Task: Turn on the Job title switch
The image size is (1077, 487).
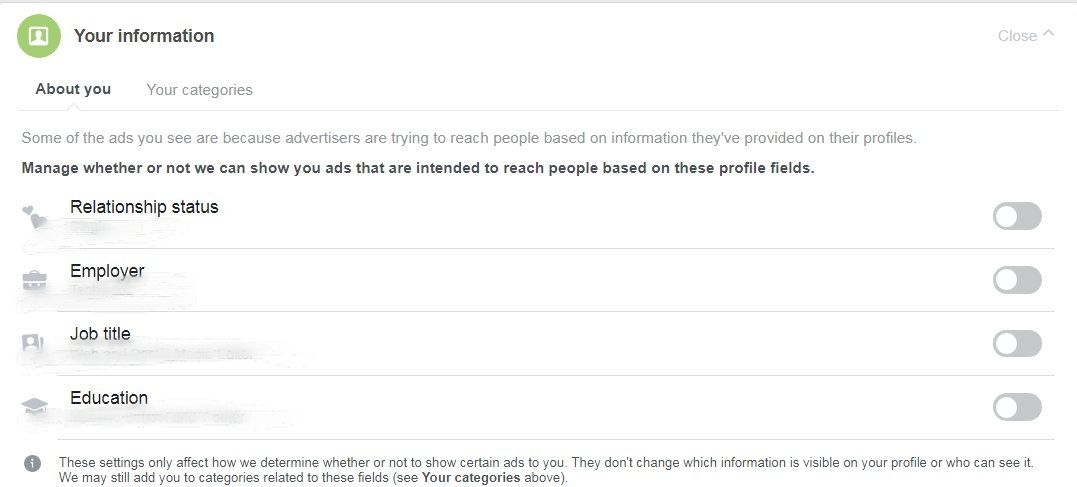Action: 1017,343
